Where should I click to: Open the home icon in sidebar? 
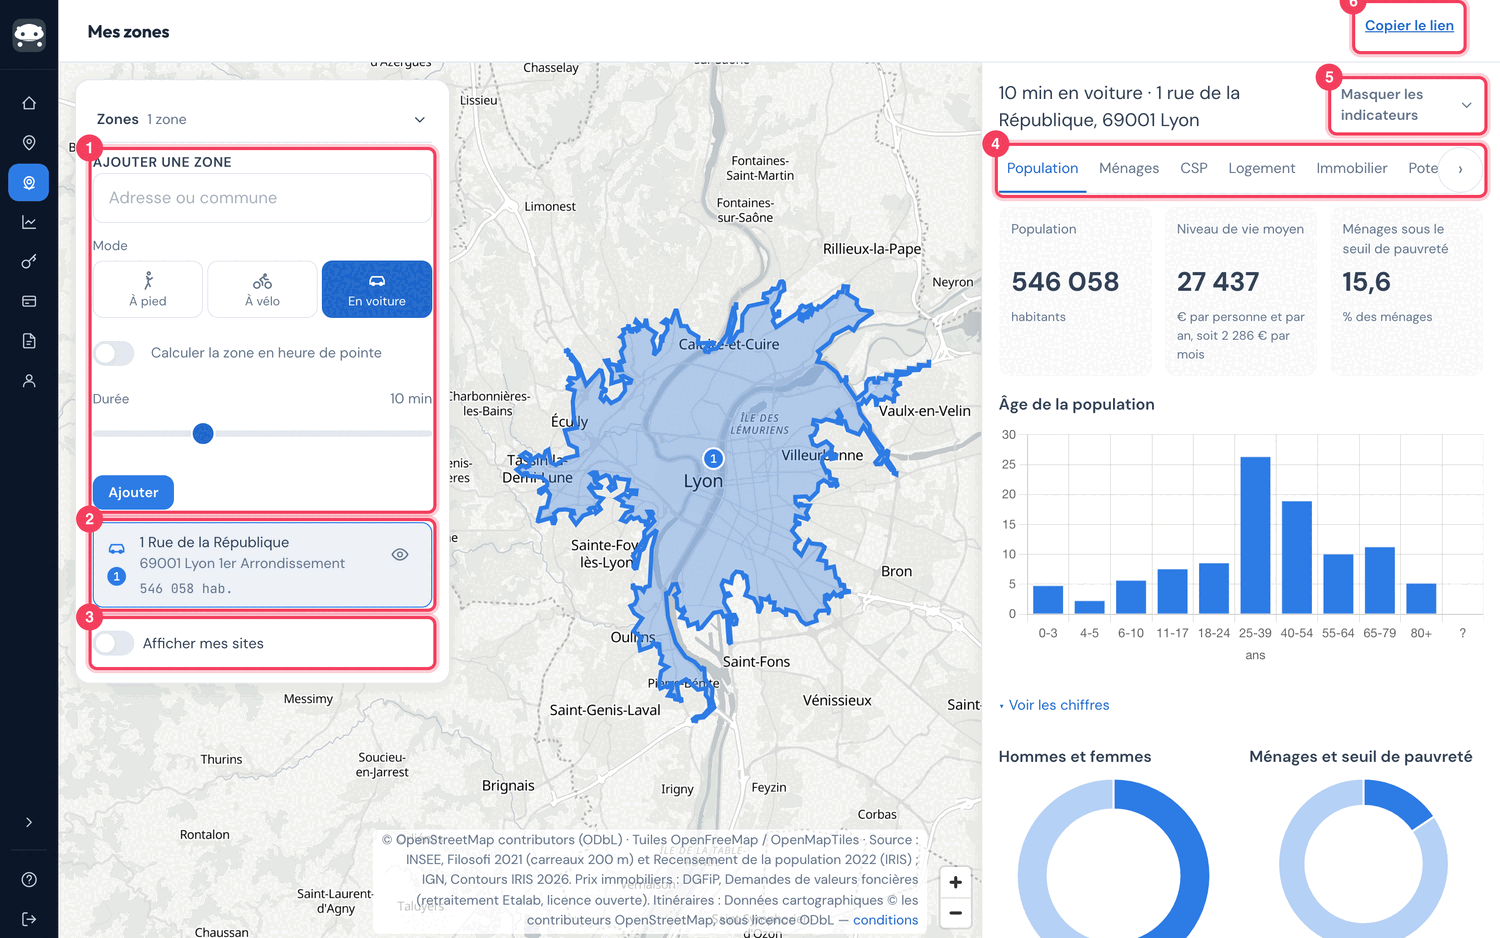(x=29, y=103)
